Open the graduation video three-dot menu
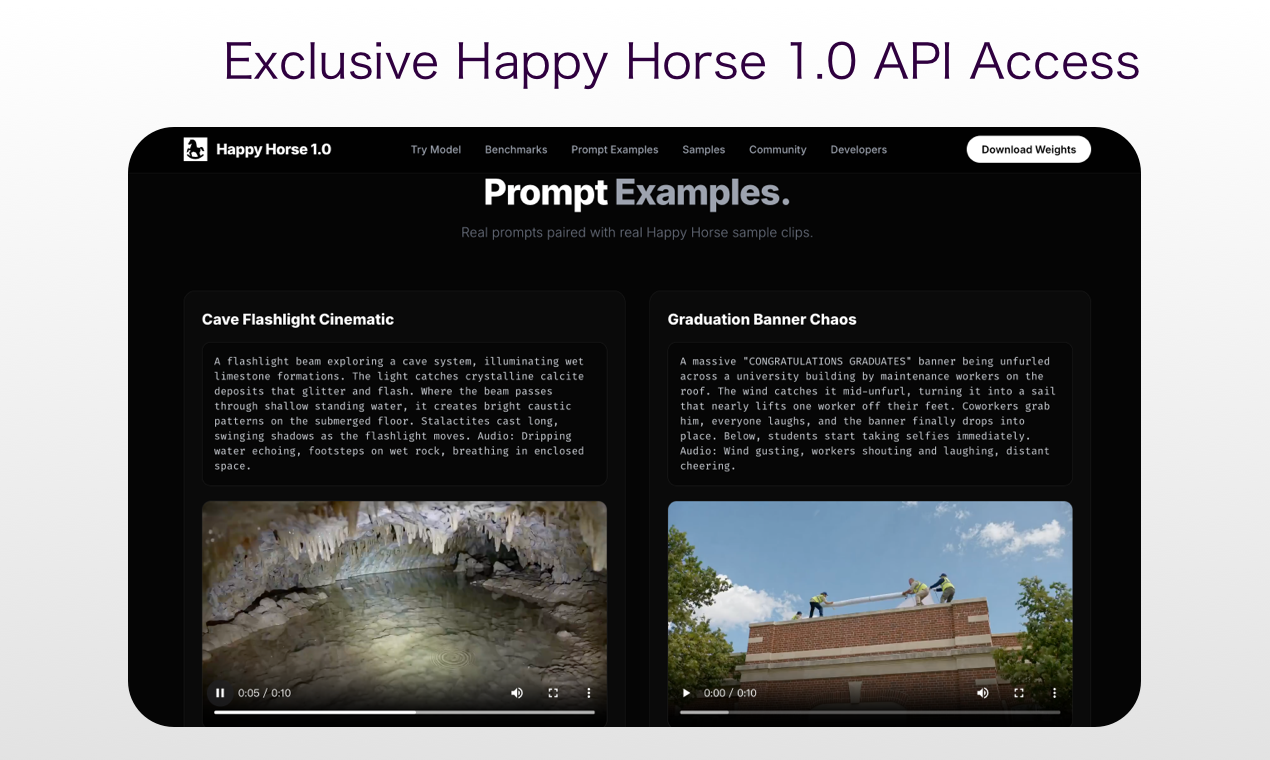This screenshot has width=1270, height=760. click(1054, 692)
